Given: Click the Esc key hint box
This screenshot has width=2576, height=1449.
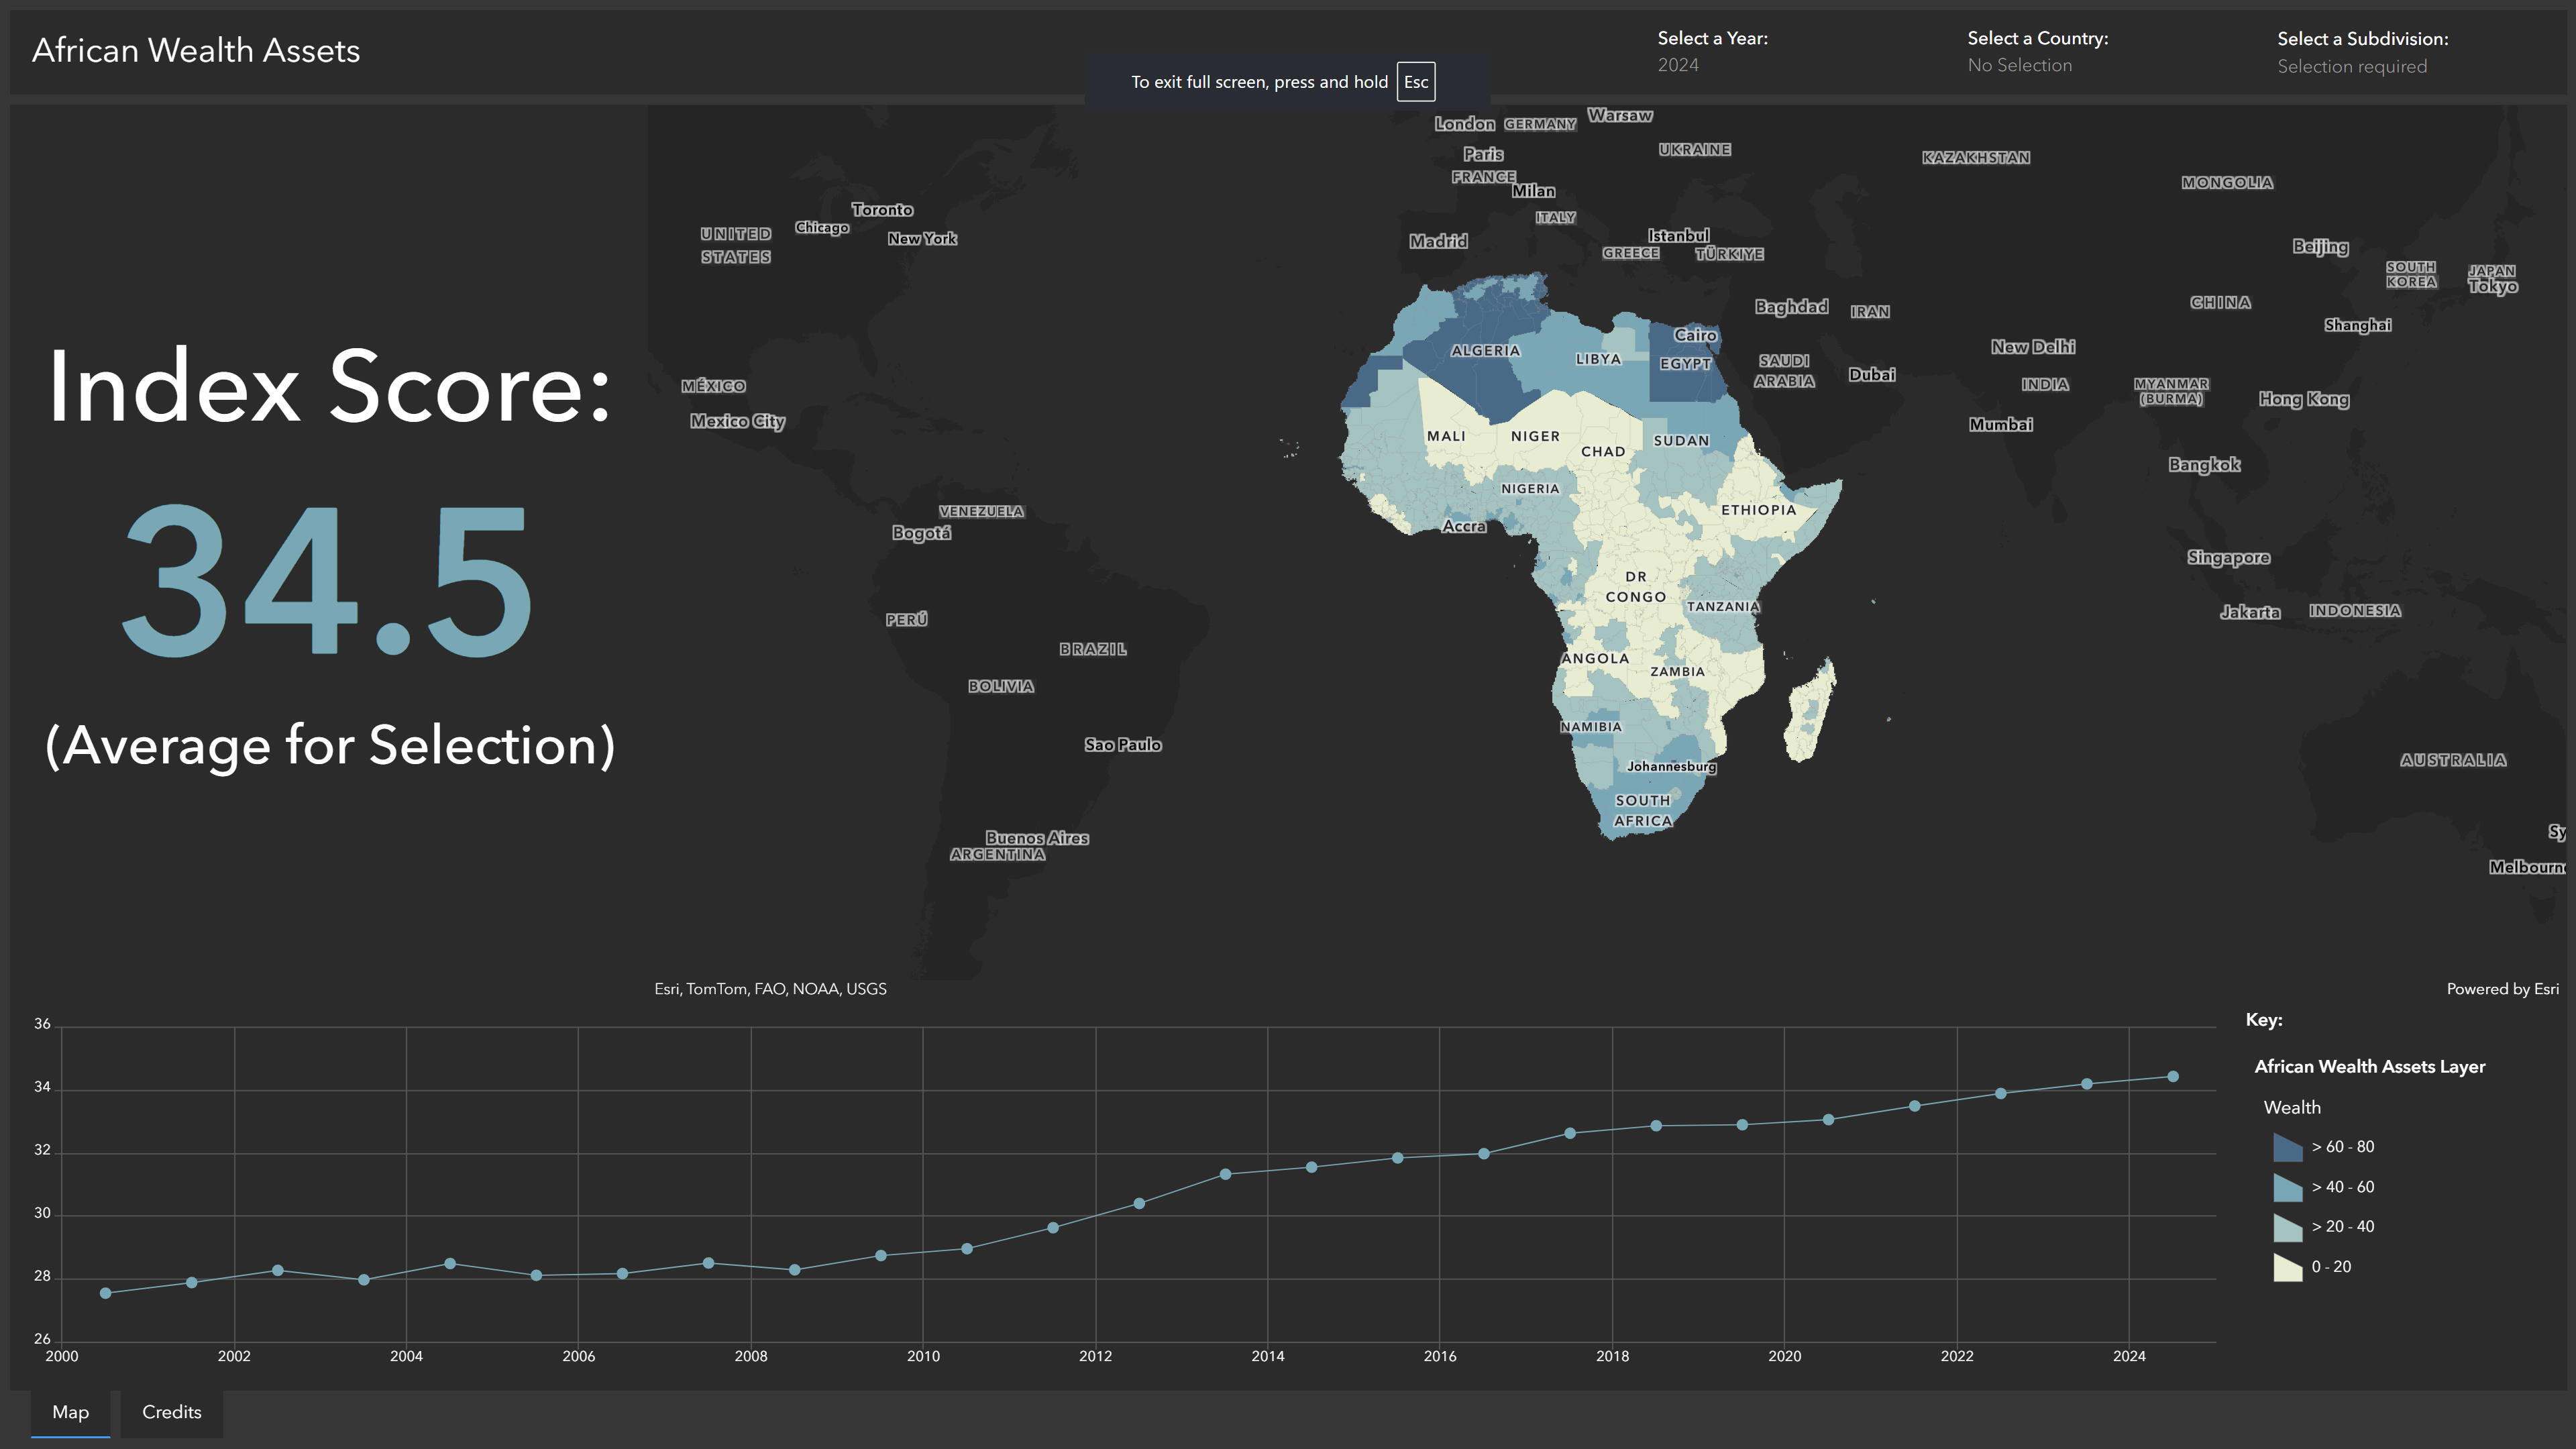Looking at the screenshot, I should 1415,82.
